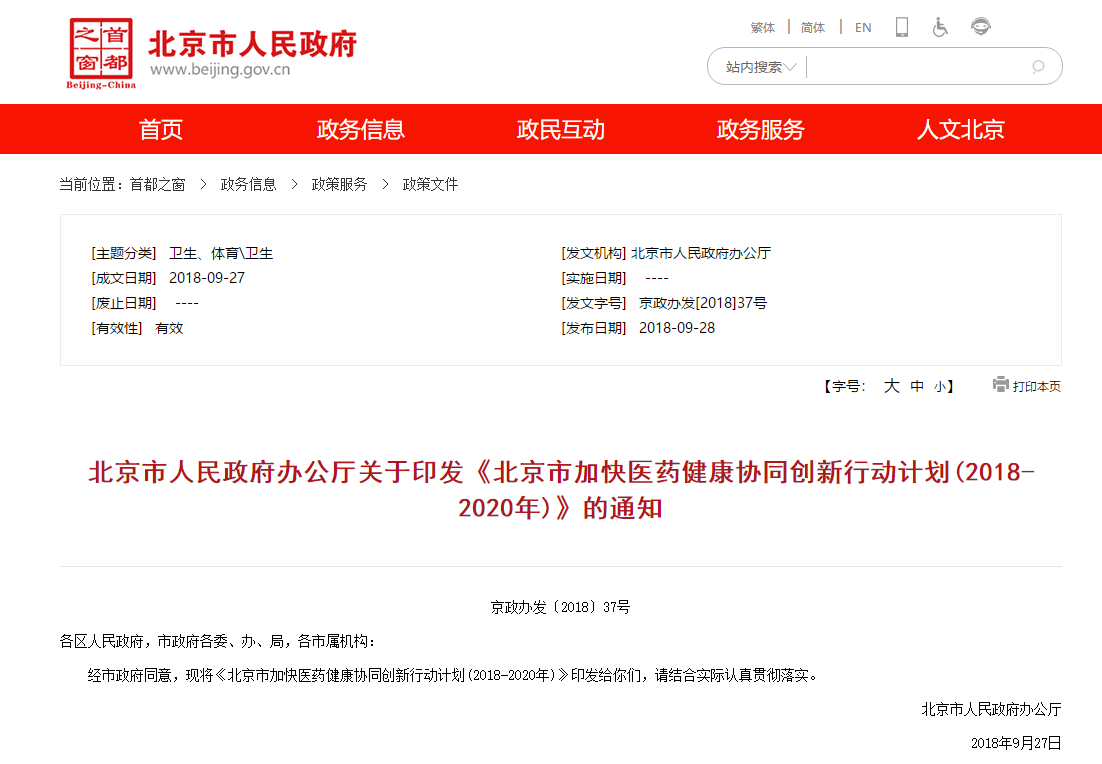The image size is (1102, 764).
Task: Open the 政务信息 navigation tab
Action: point(361,129)
